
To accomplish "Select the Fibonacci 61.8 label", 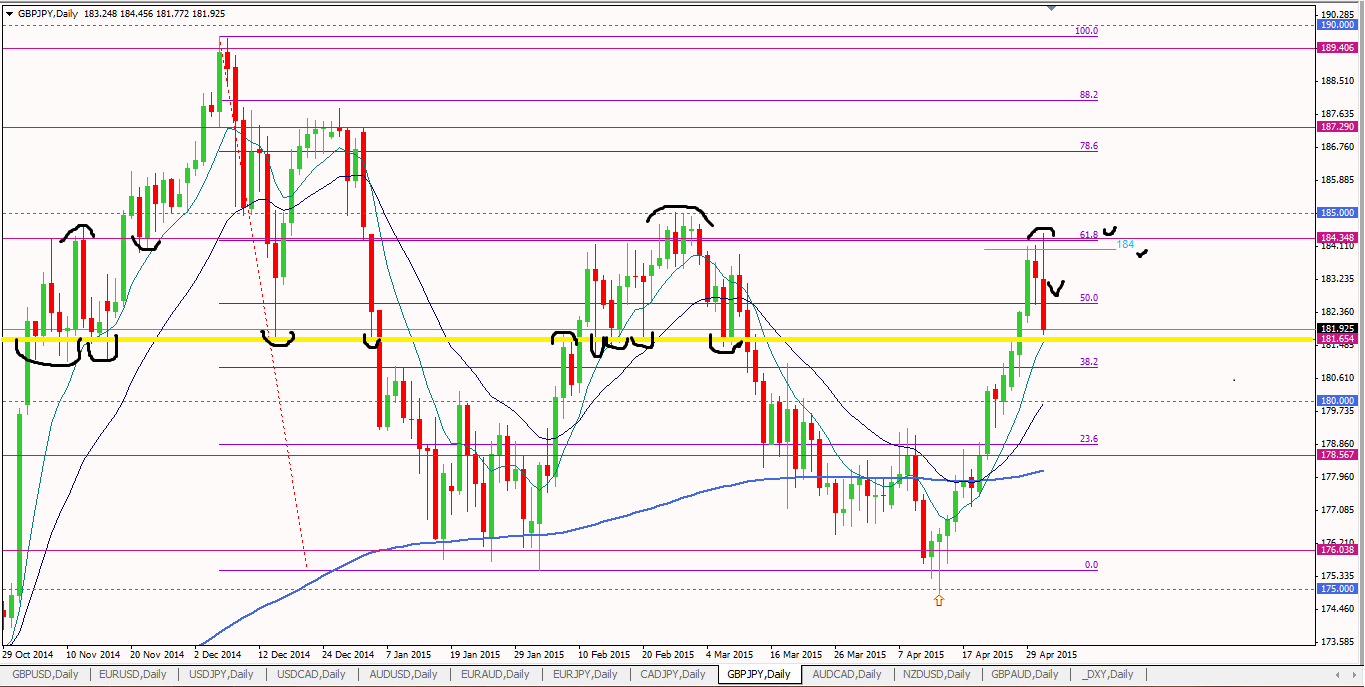I will click(x=1089, y=235).
